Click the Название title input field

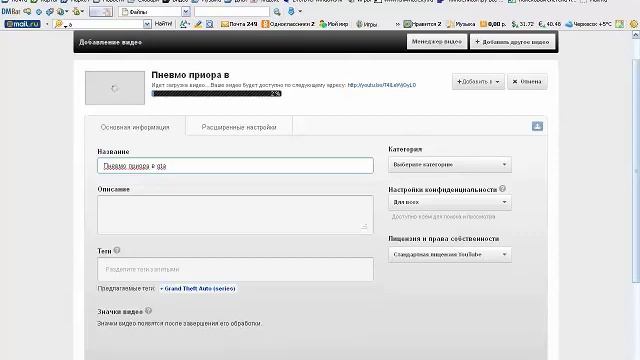pyautogui.click(x=236, y=166)
